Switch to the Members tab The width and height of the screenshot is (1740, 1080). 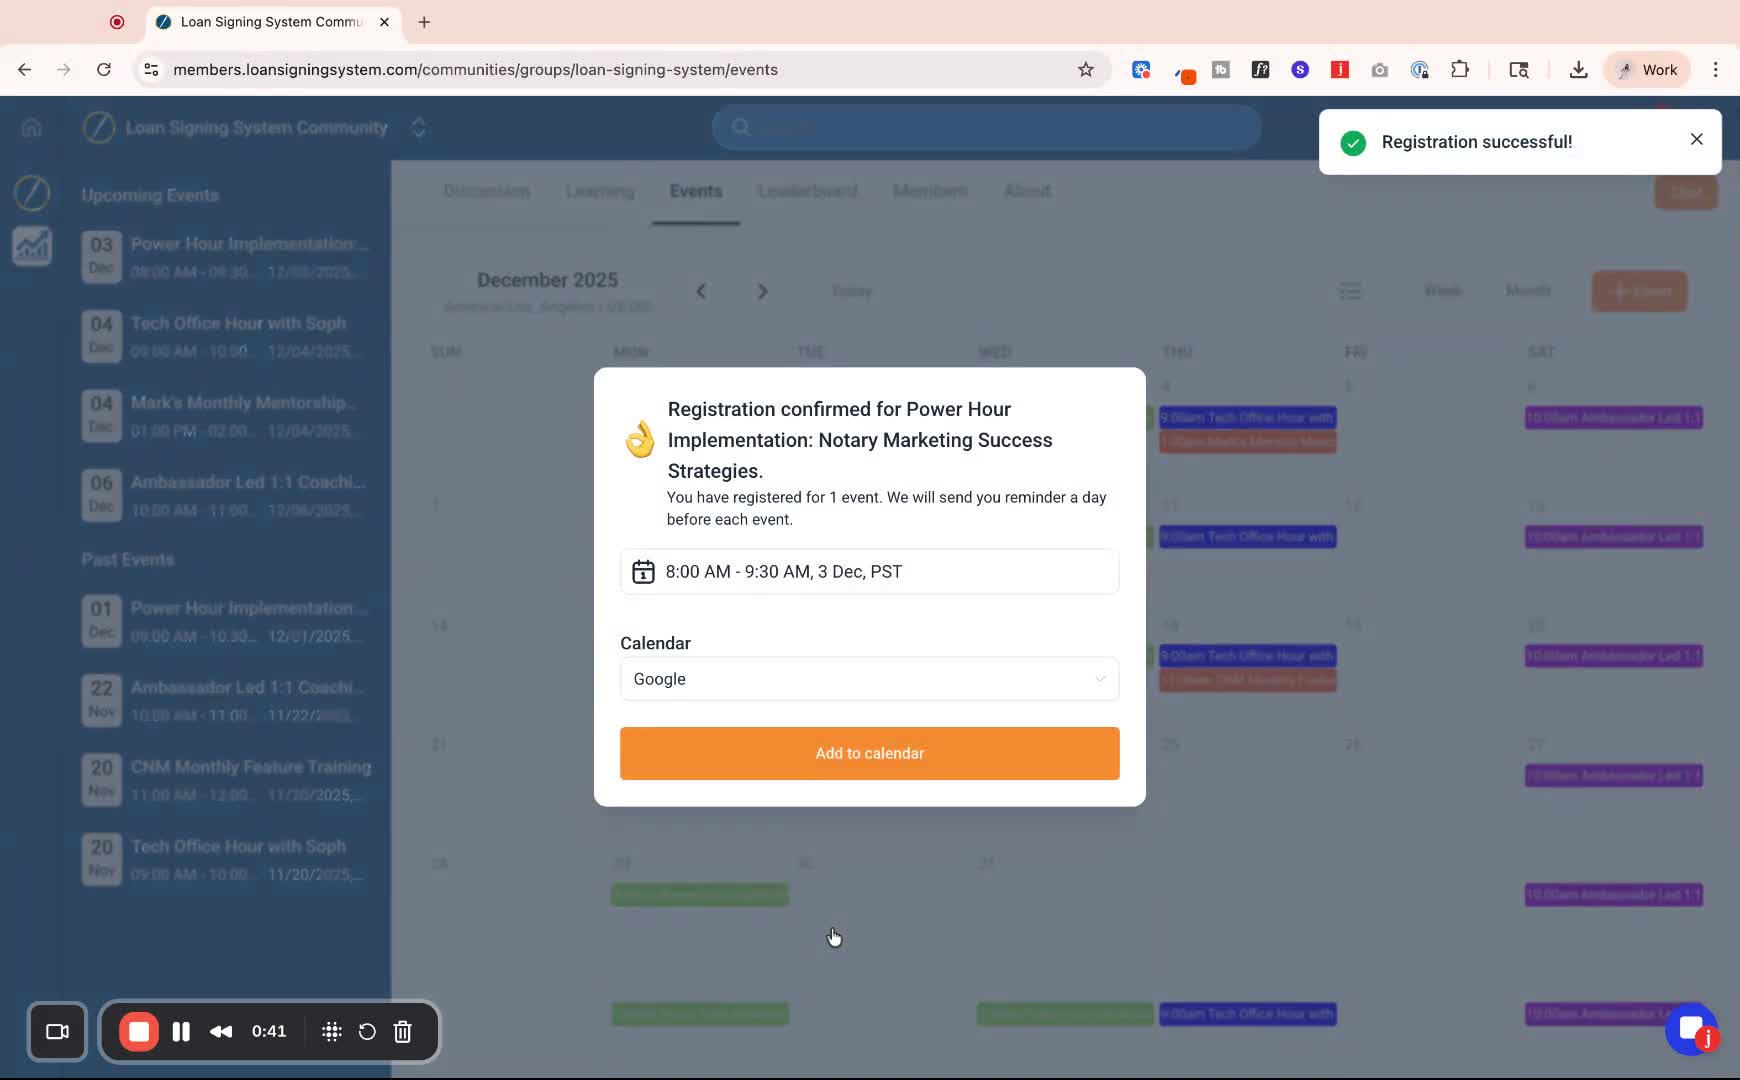coord(930,191)
